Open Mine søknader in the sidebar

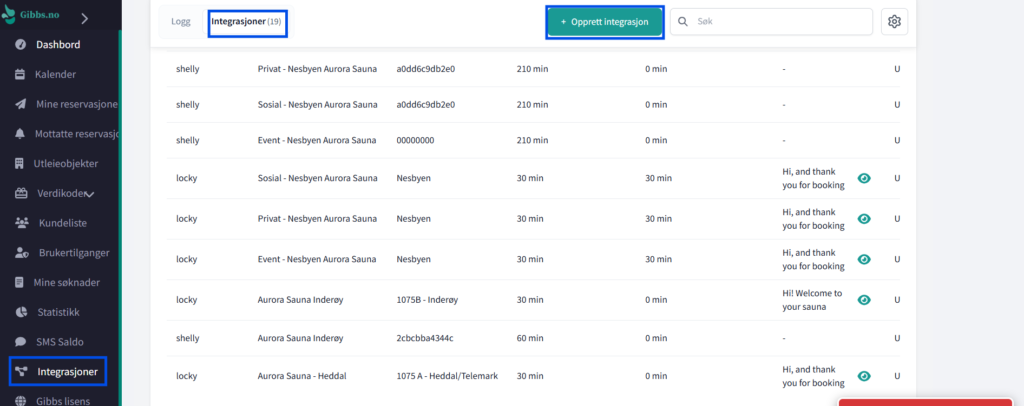tap(67, 283)
